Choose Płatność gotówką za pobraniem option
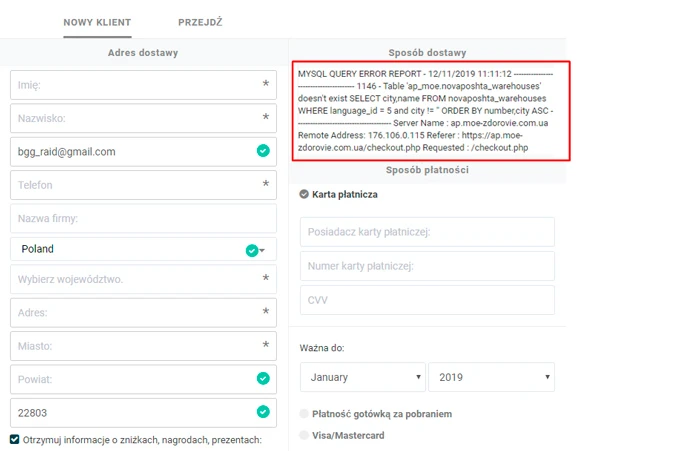Image resolution: width=680 pixels, height=451 pixels. click(305, 414)
